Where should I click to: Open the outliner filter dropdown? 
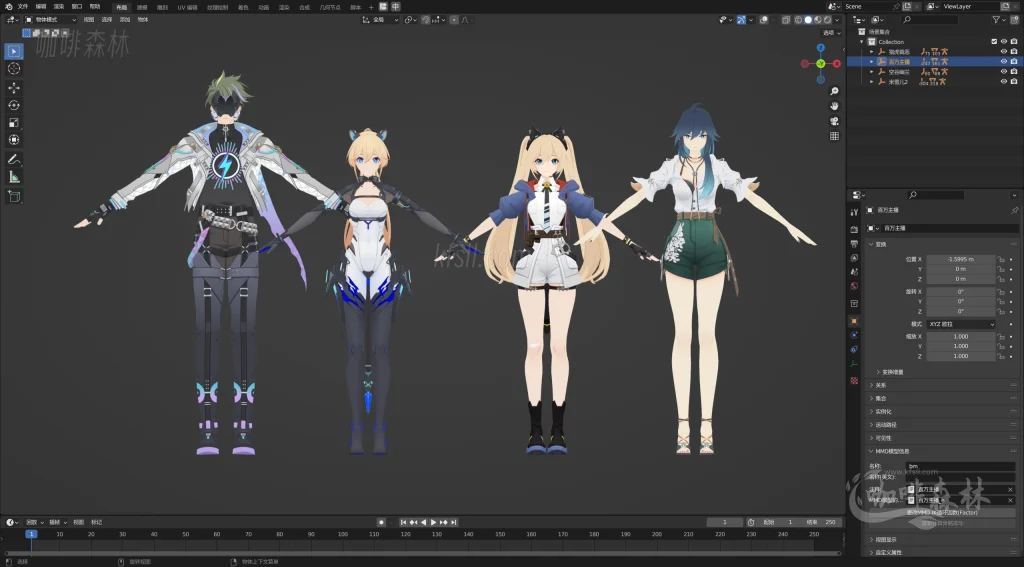[999, 20]
